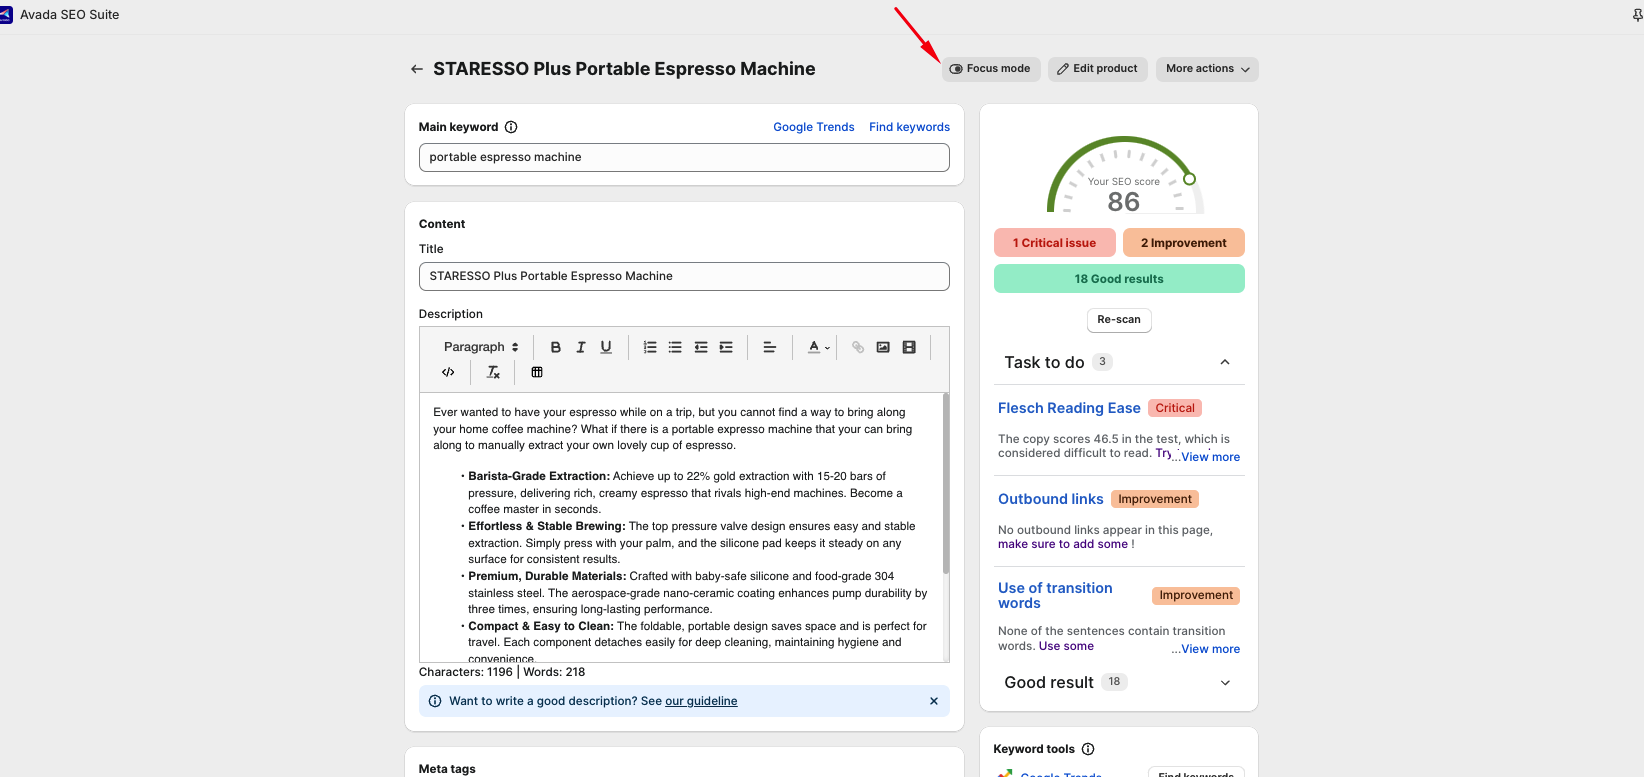Show the 18 Good results tab
The image size is (1644, 777).
[1118, 279]
